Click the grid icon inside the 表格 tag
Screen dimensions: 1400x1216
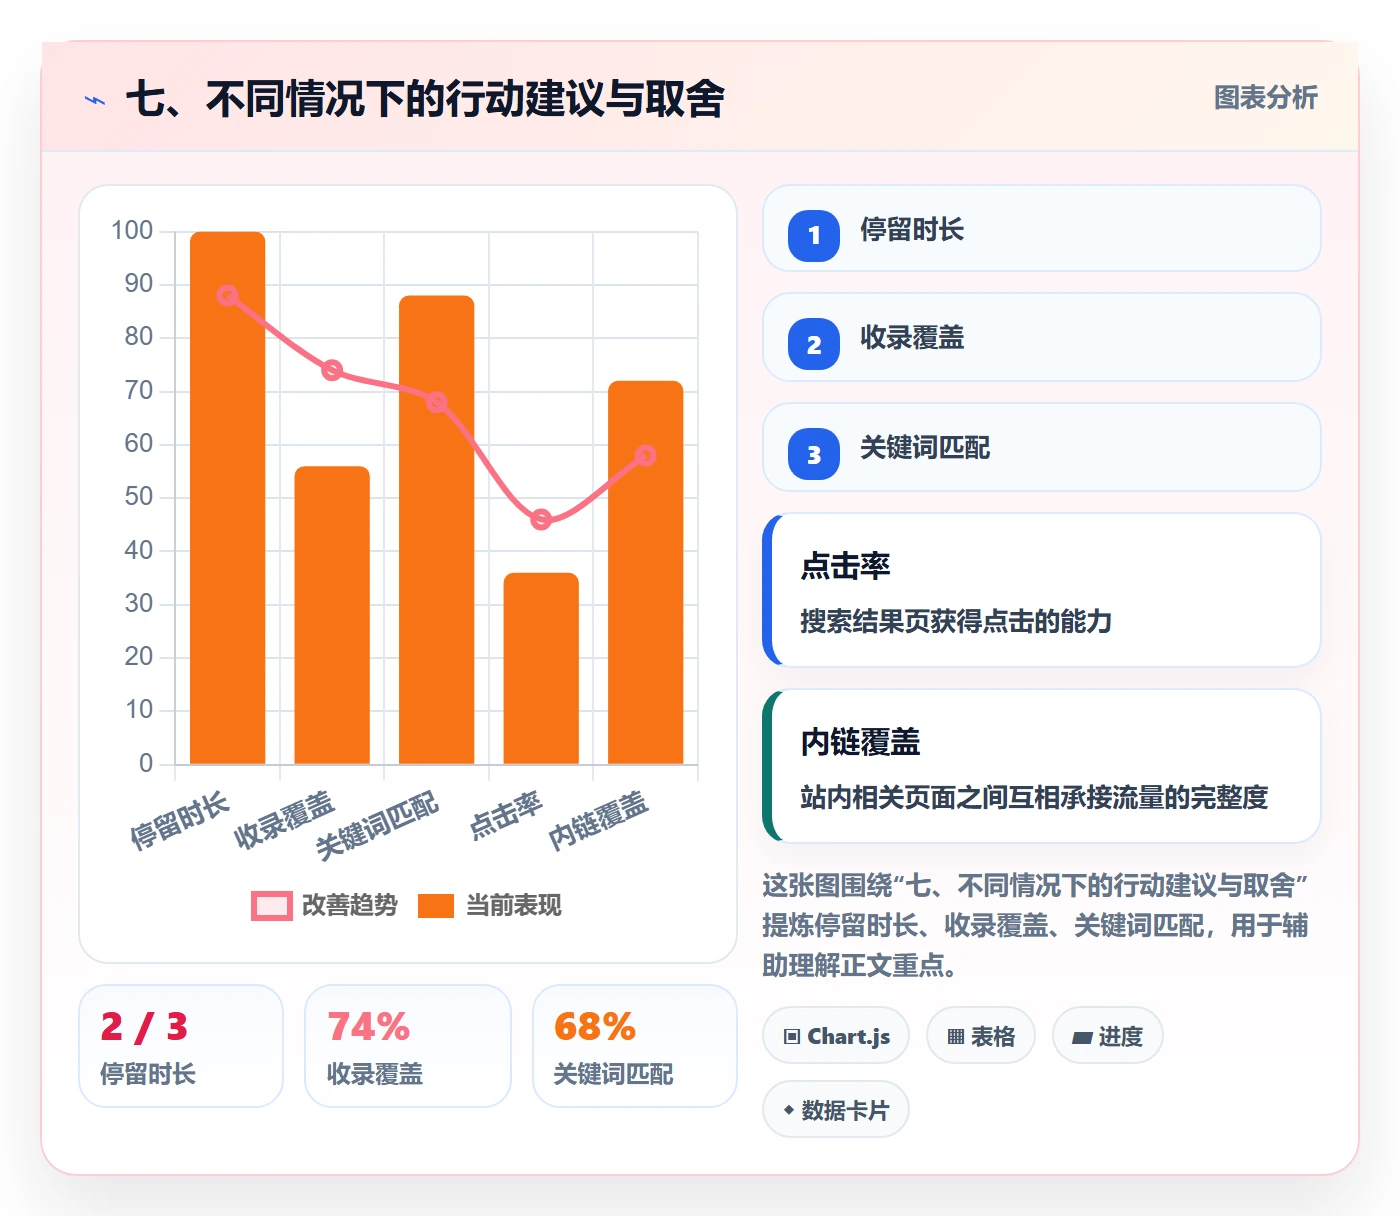(x=956, y=1037)
